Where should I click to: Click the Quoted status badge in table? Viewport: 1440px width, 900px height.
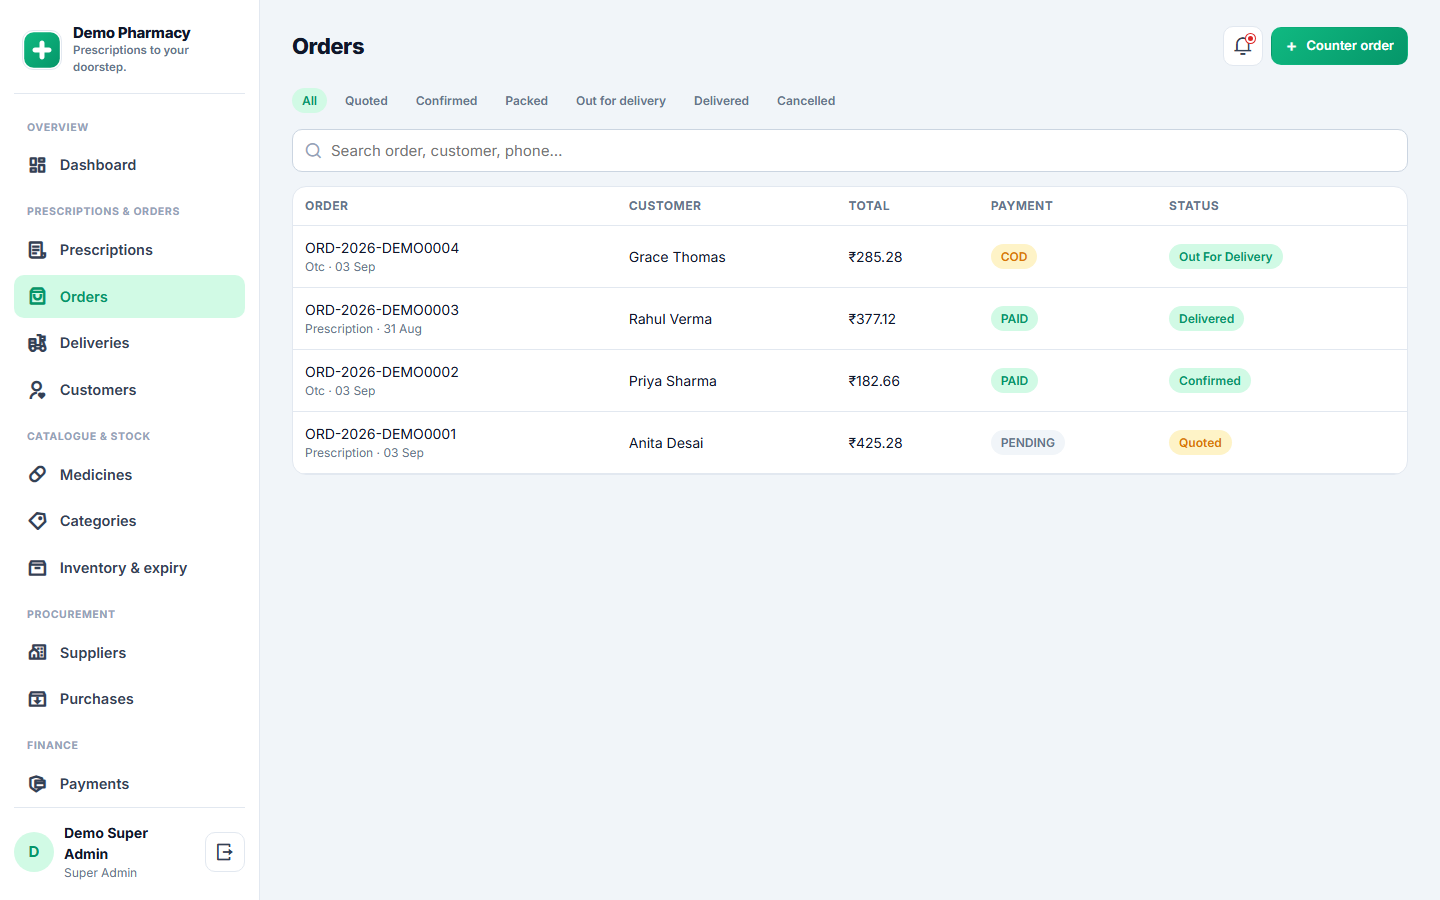click(x=1200, y=443)
